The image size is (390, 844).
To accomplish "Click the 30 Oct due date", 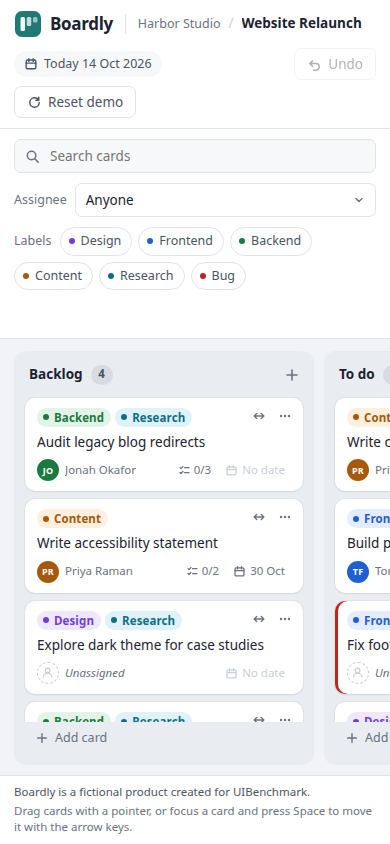I will tap(259, 571).
